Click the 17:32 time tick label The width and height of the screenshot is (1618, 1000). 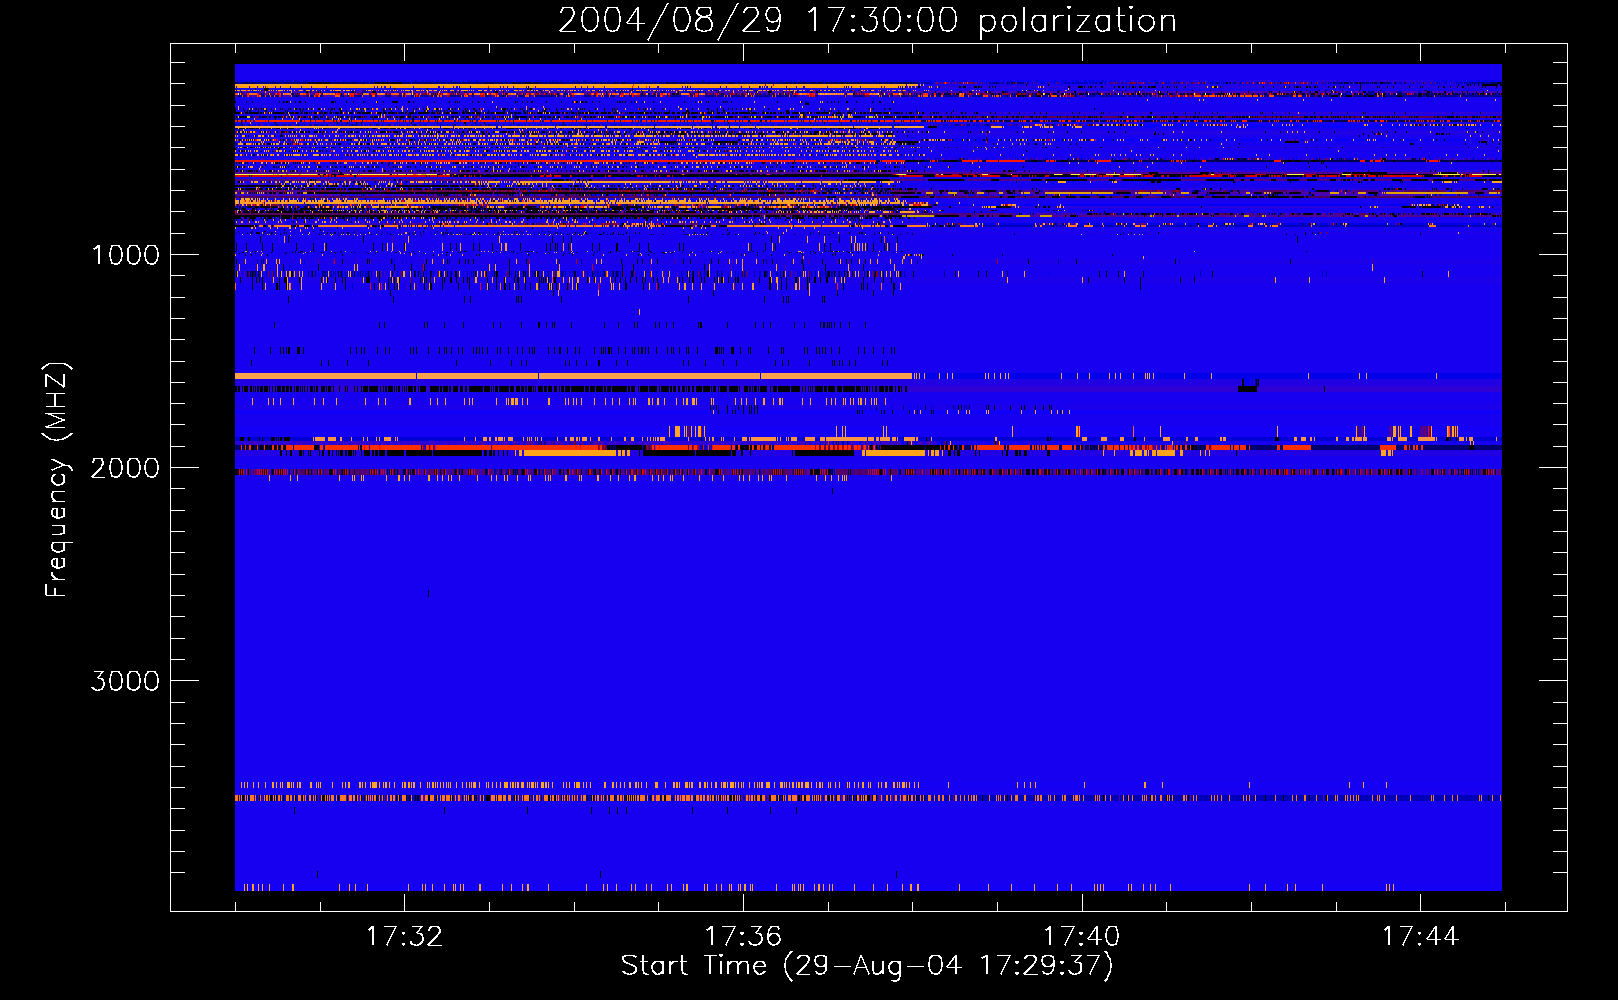click(x=404, y=936)
